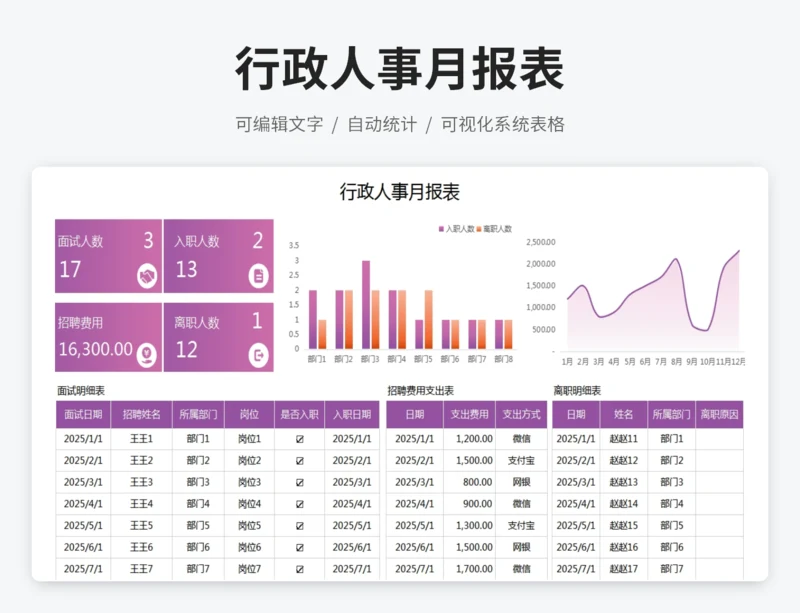Select 入职日期 cell 2025/5/1

352,526
